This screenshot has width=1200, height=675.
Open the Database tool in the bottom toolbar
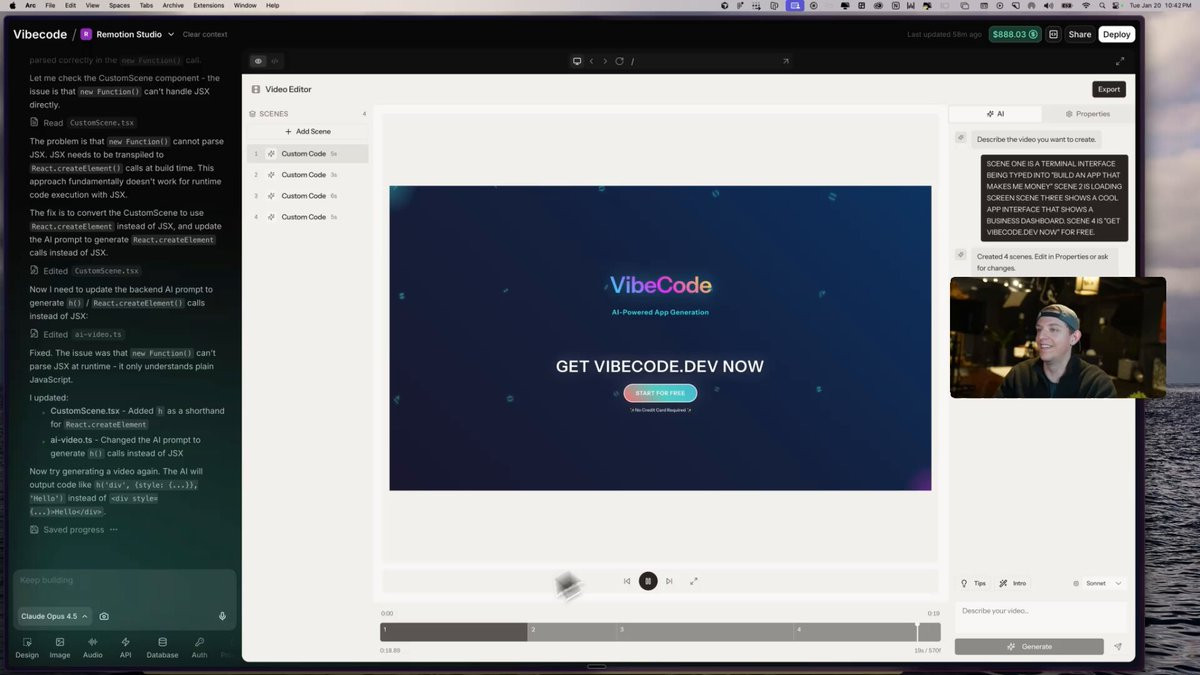point(162,648)
